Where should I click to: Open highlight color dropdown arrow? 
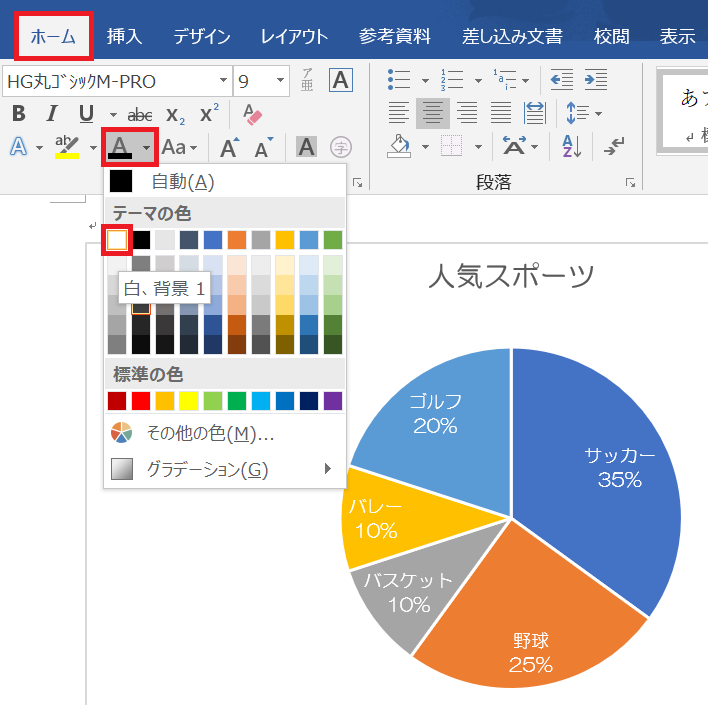[93, 148]
